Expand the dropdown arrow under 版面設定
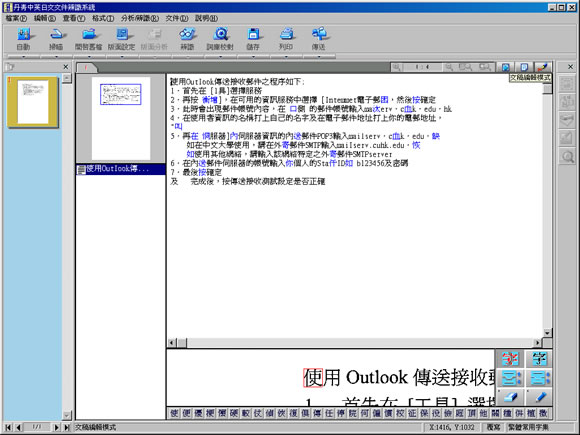Screen dimensions: 580x435 [x=122, y=57]
